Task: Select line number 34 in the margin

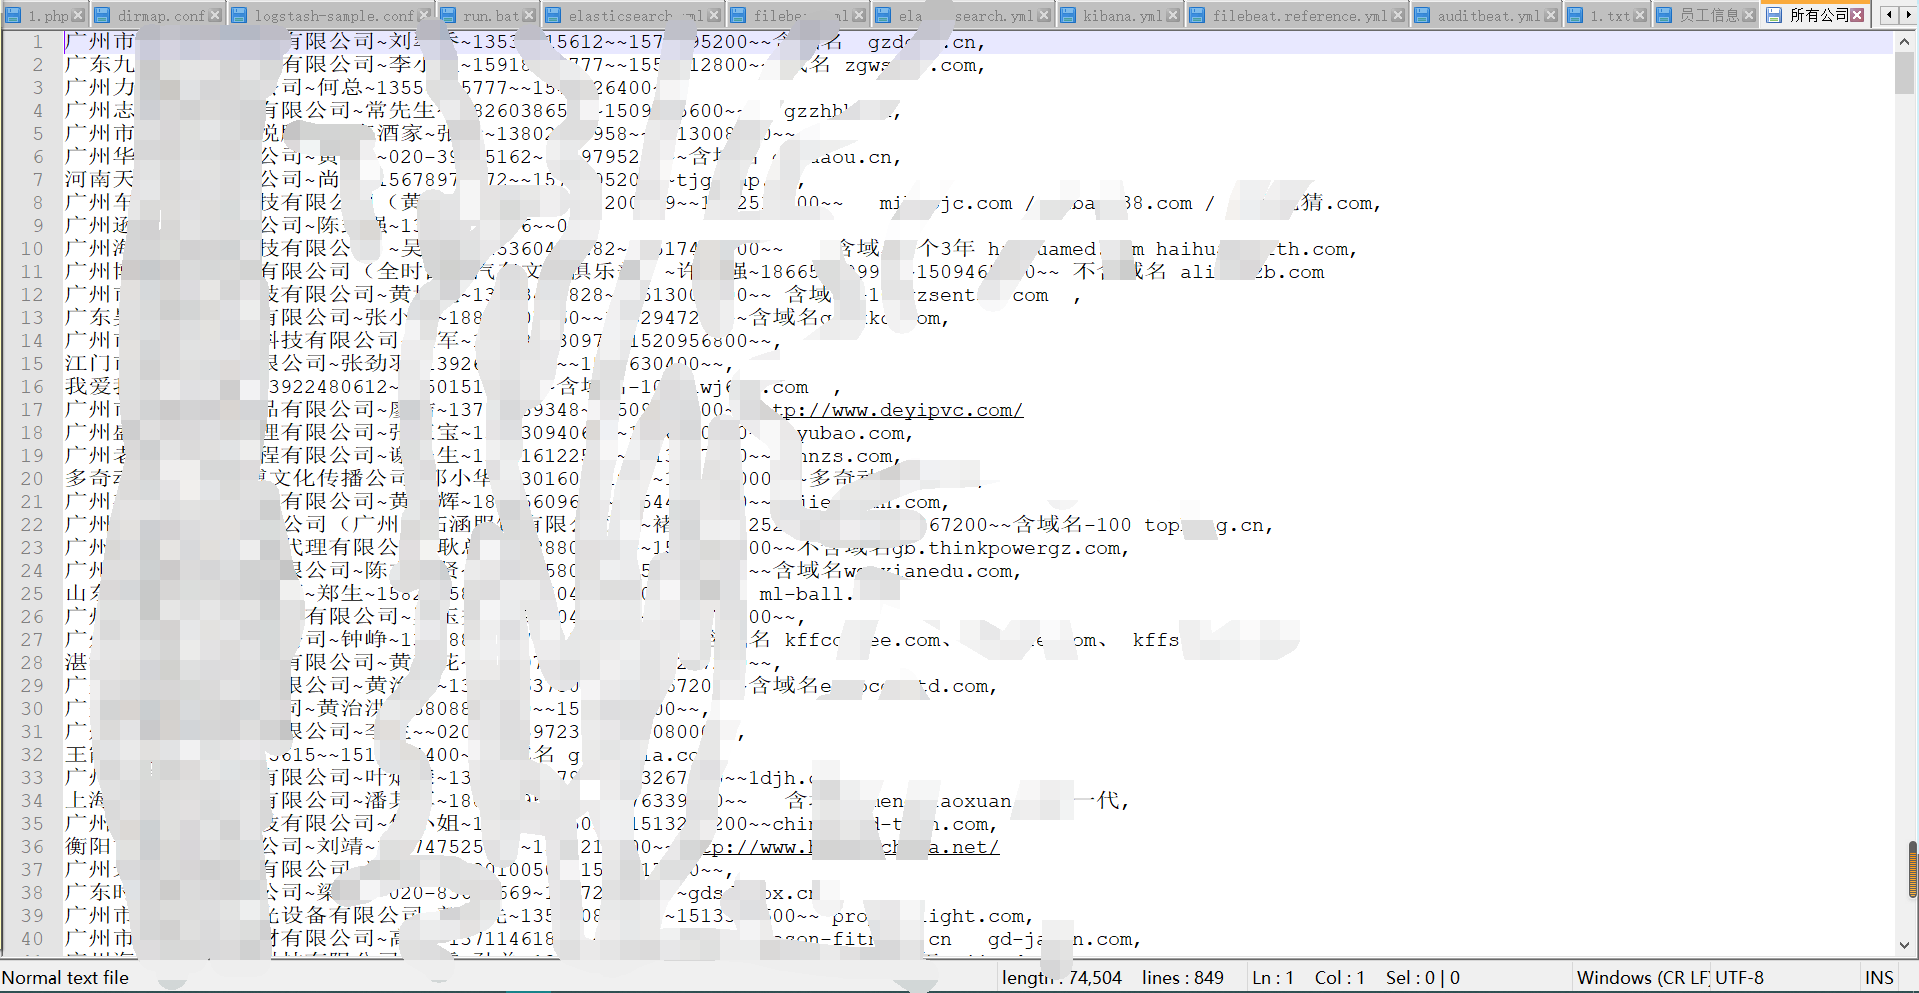Action: click(32, 801)
